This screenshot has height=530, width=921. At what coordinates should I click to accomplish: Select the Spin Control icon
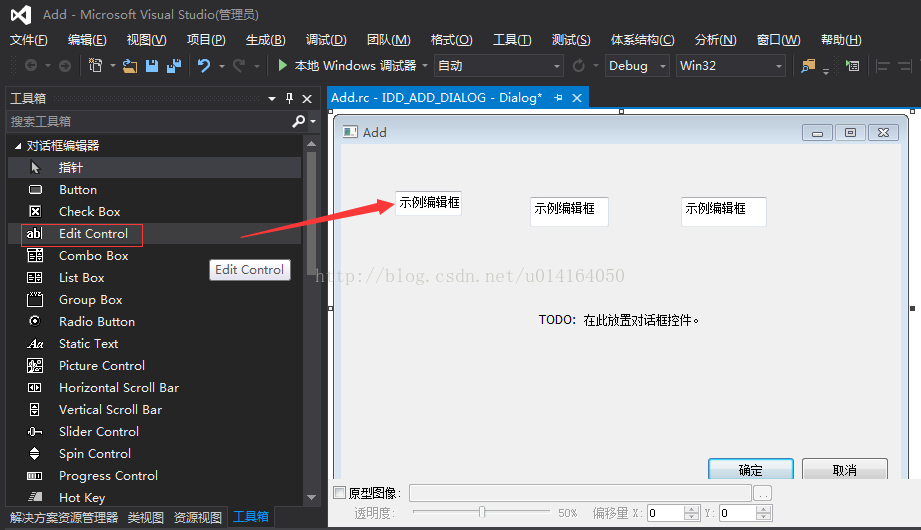(x=35, y=454)
